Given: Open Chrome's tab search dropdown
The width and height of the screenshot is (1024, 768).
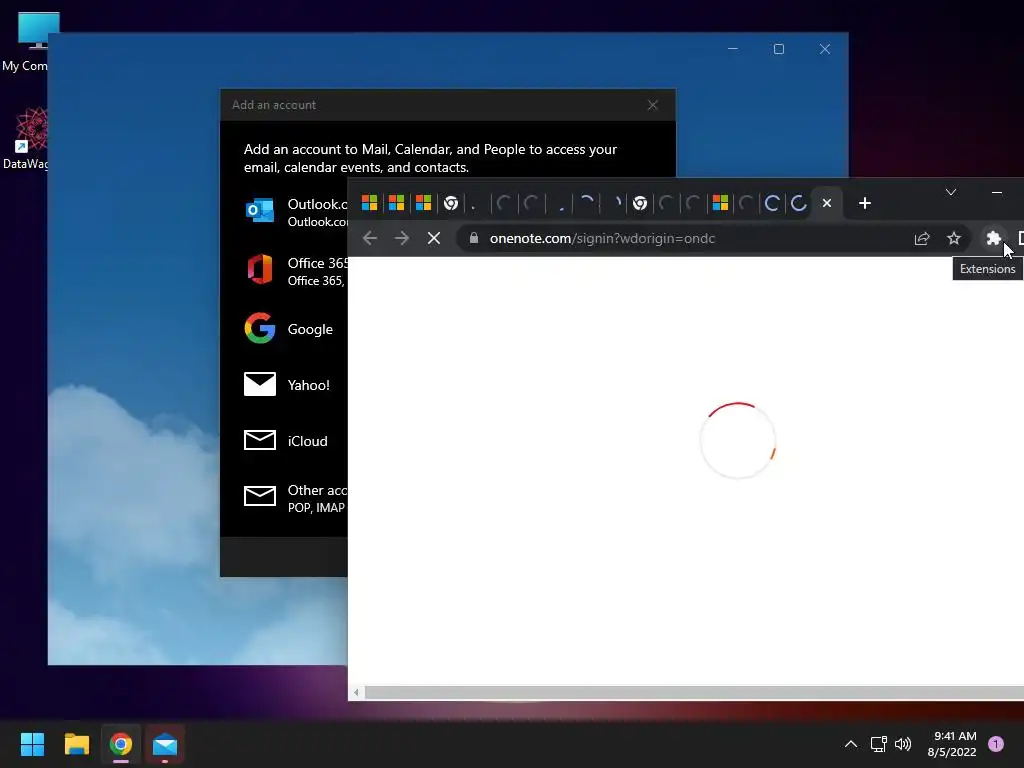Looking at the screenshot, I should (951, 192).
